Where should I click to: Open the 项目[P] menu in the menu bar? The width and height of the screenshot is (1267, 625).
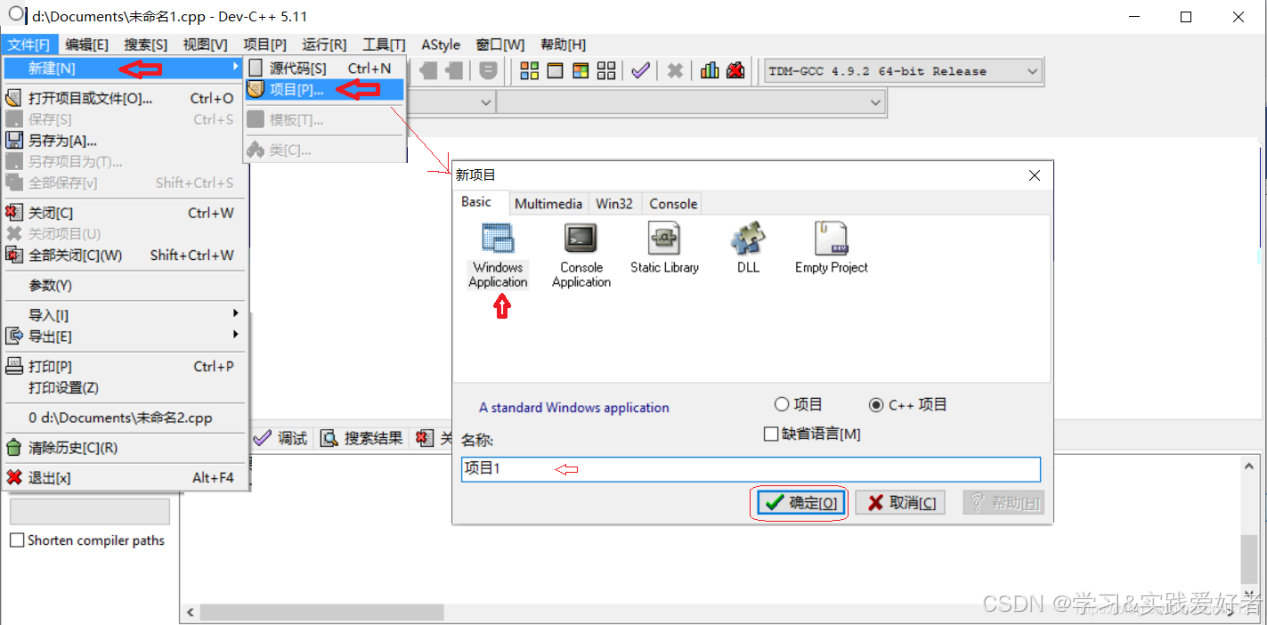265,44
